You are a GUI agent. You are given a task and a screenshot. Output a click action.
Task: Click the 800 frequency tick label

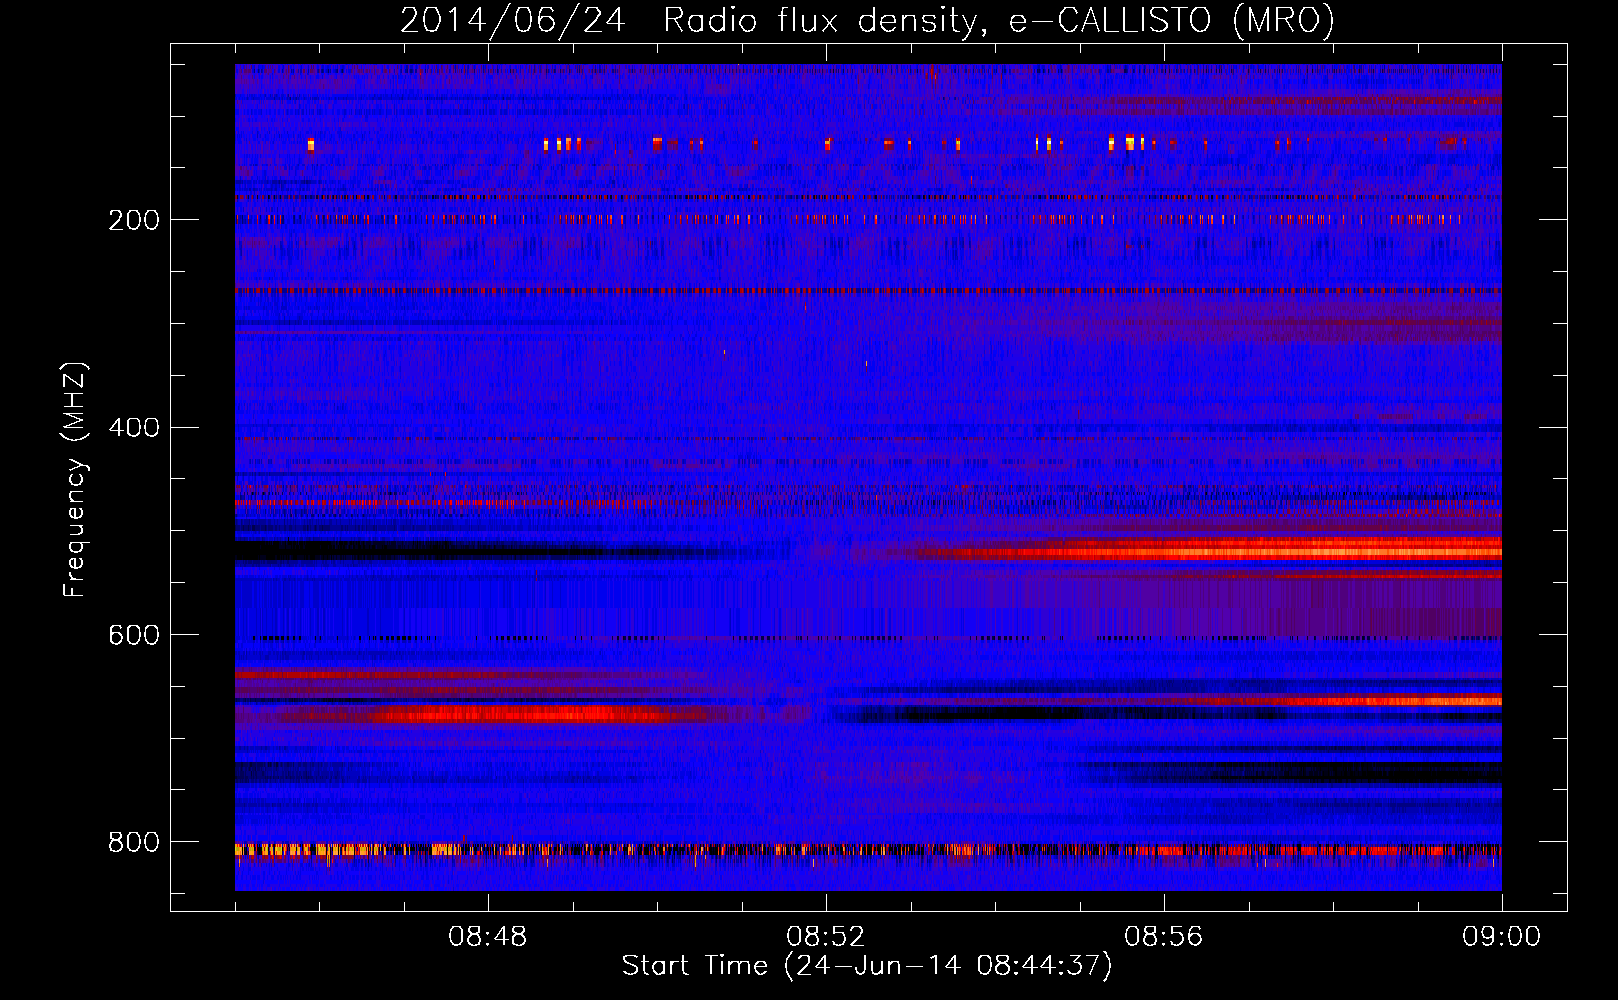[134, 843]
